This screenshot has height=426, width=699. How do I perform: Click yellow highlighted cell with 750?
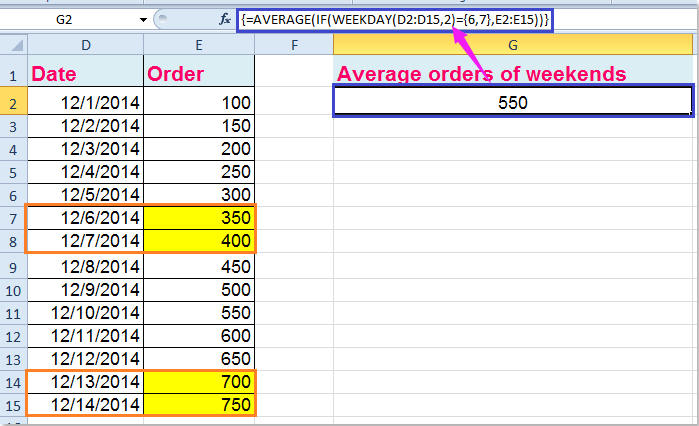[199, 405]
